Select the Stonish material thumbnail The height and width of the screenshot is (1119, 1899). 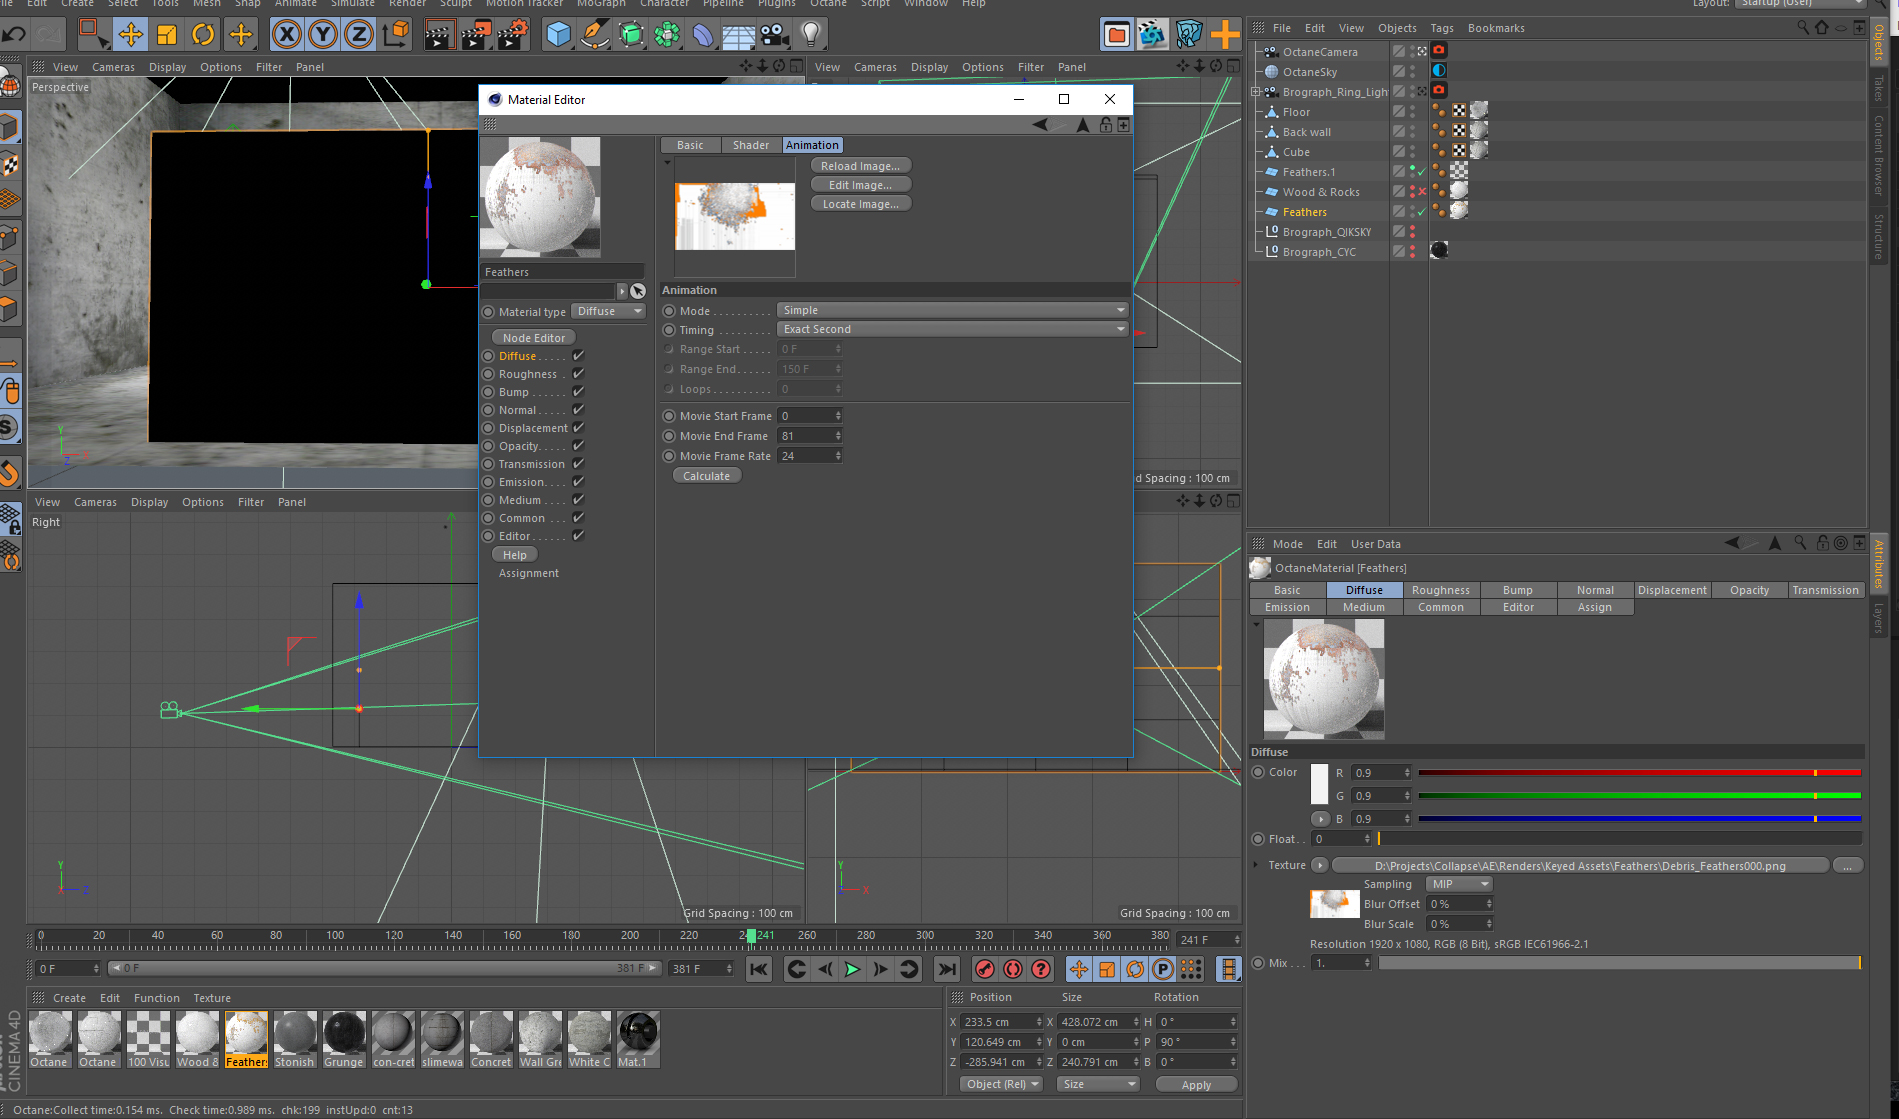click(295, 1039)
